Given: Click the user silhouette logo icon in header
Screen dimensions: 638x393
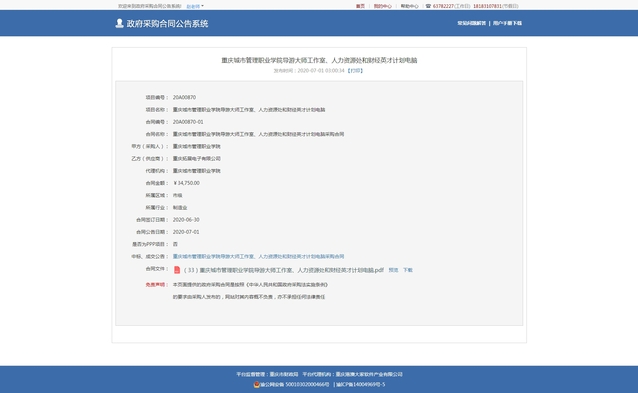Looking at the screenshot, I should [x=119, y=23].
